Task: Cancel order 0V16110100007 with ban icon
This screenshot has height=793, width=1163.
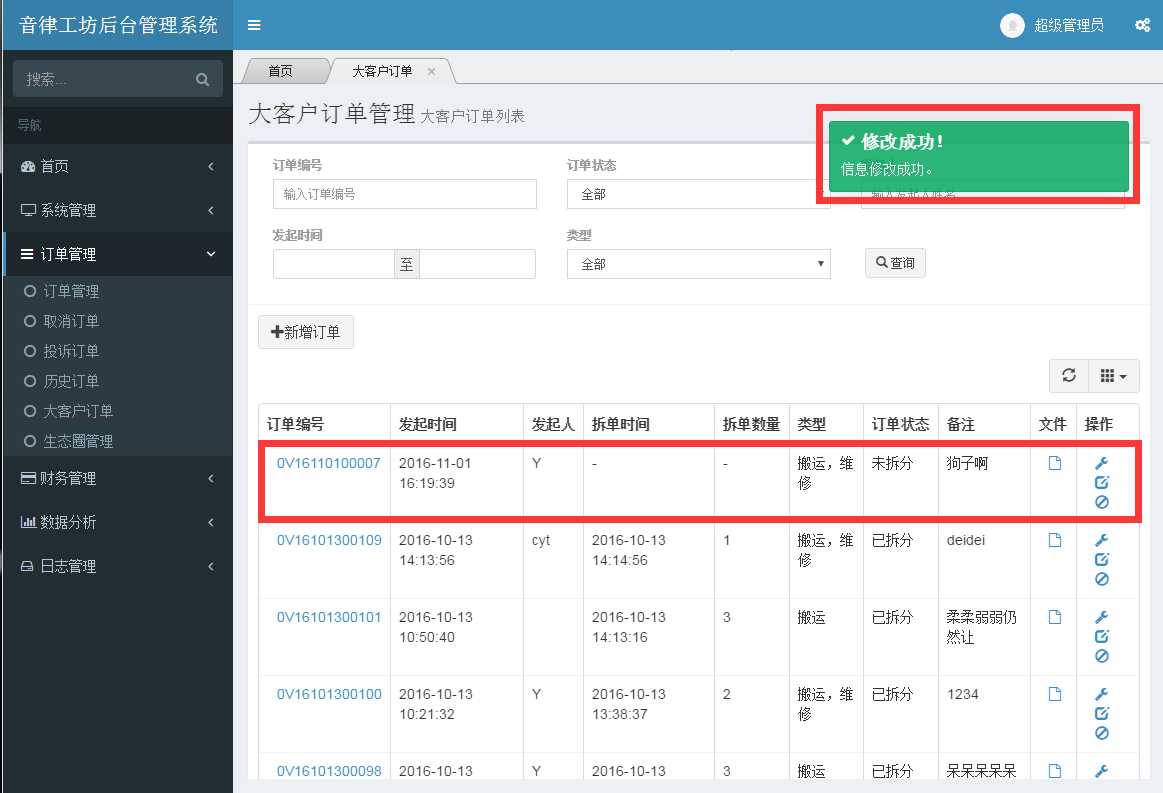Action: (x=1101, y=502)
